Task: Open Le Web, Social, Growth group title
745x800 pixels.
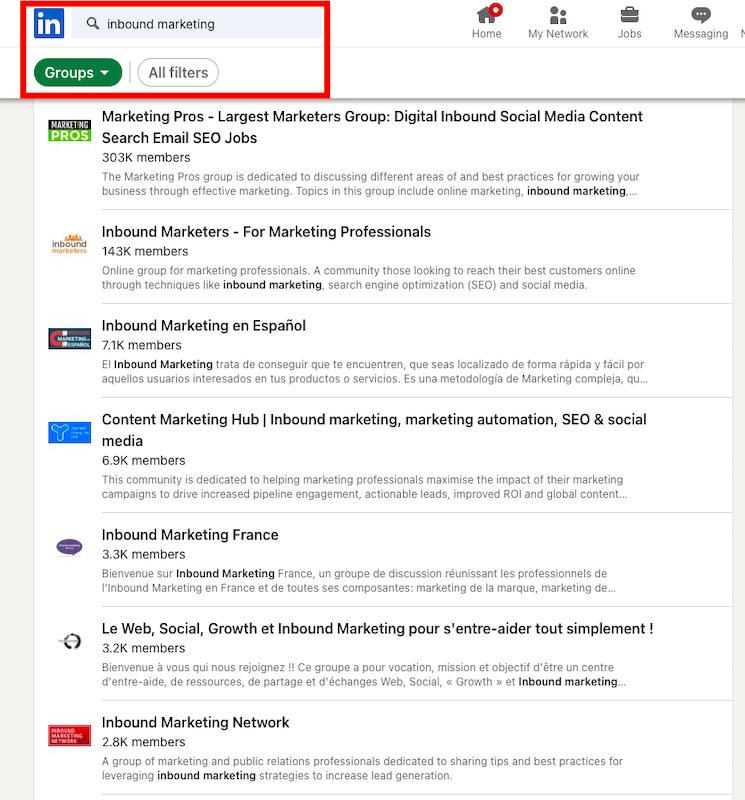Action: 377,629
